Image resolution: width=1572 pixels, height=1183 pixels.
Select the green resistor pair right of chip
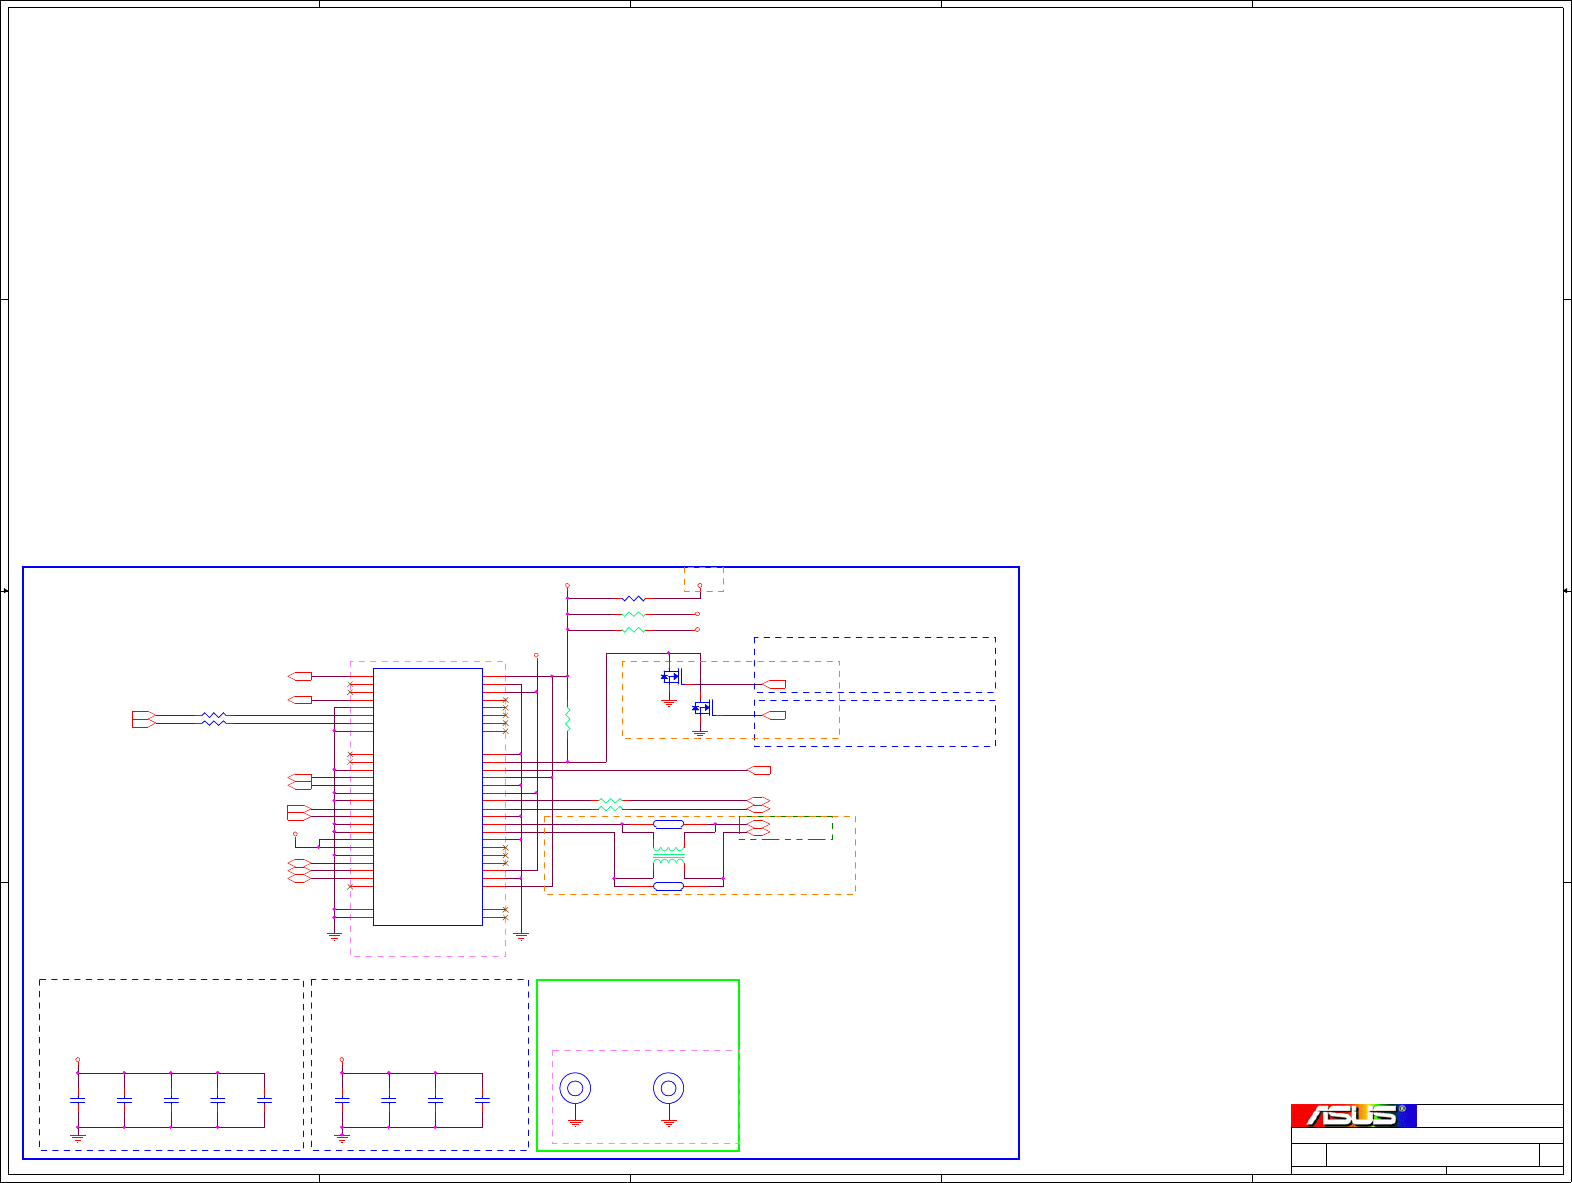(x=610, y=804)
